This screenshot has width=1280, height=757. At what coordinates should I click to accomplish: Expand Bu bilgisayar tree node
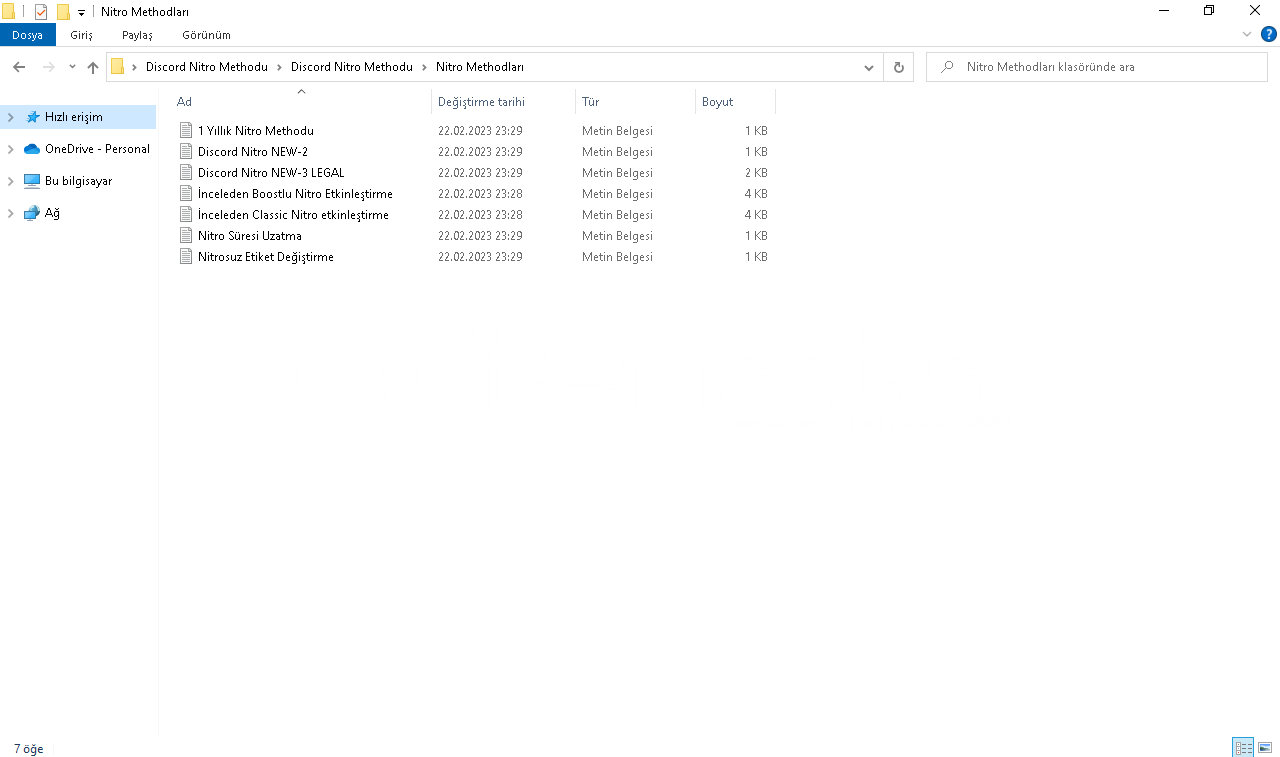(11, 181)
